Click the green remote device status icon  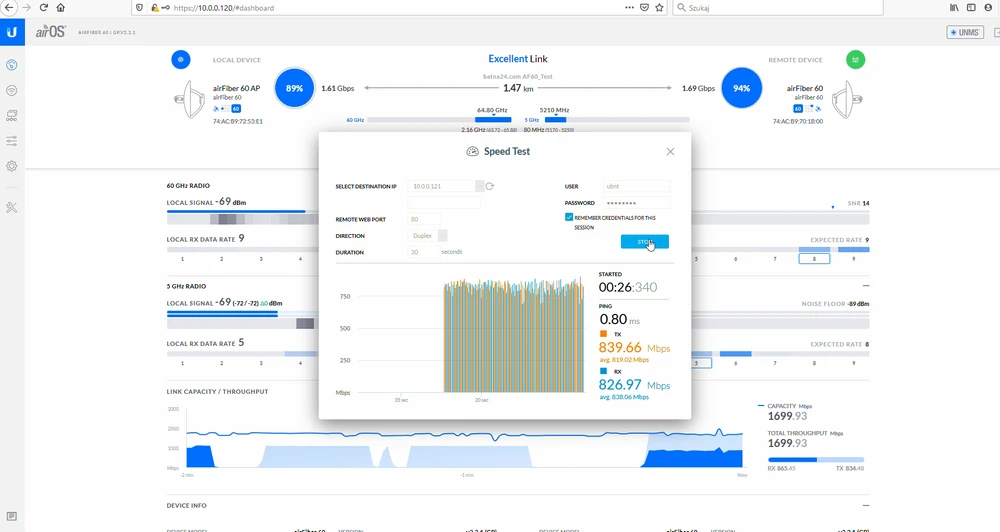(855, 59)
